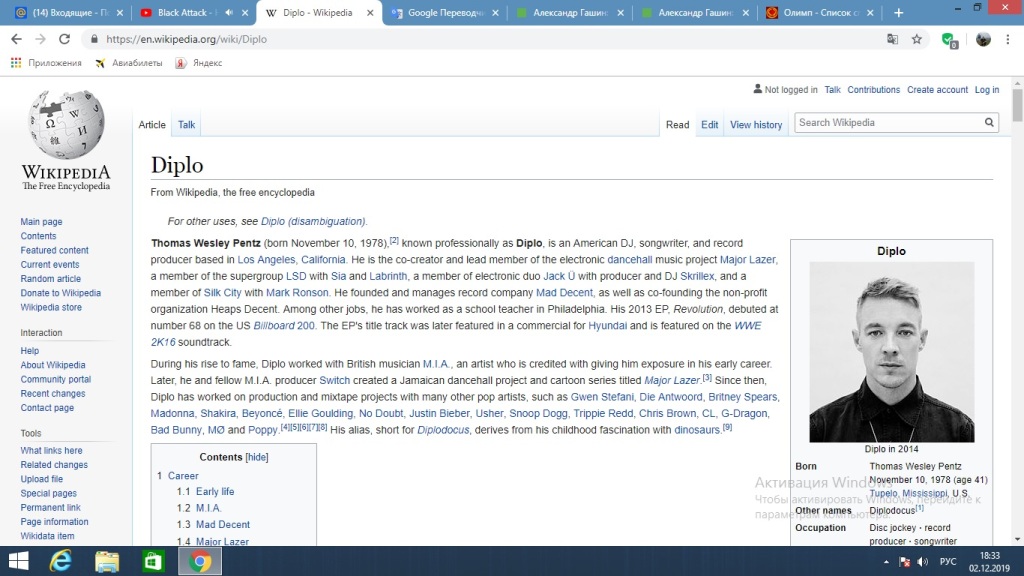Click the Search Wikipedia field

click(888, 122)
